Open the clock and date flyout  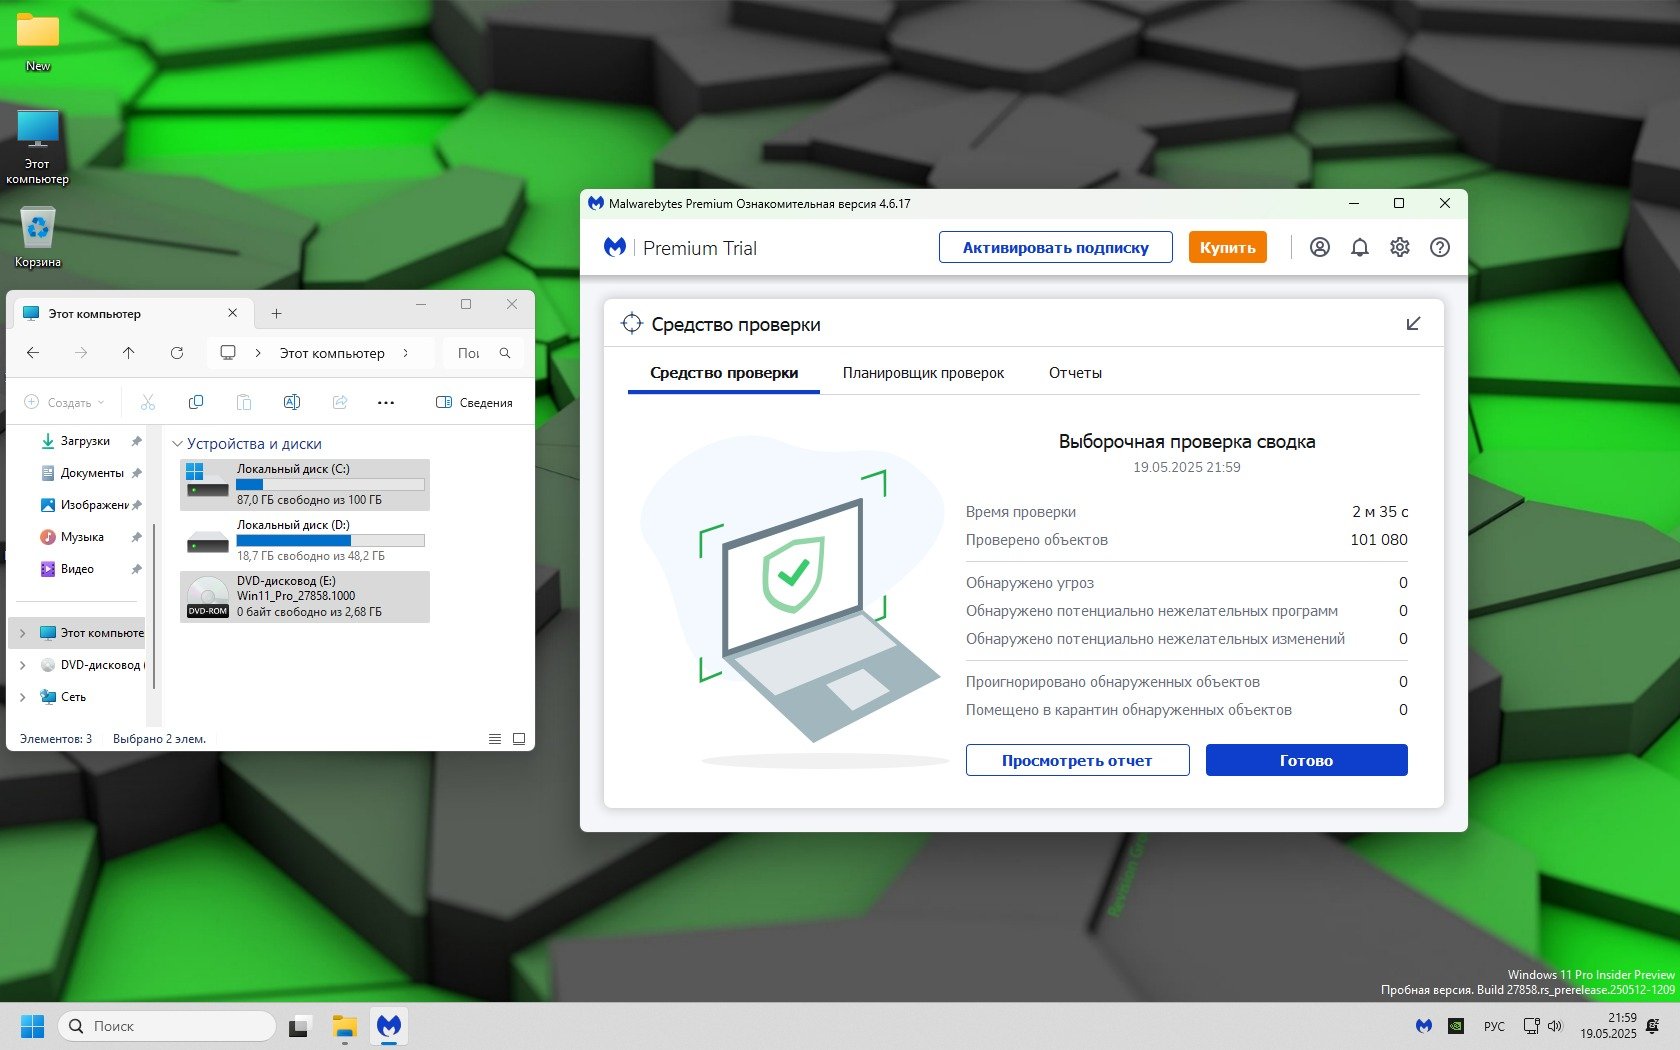(1608, 1026)
